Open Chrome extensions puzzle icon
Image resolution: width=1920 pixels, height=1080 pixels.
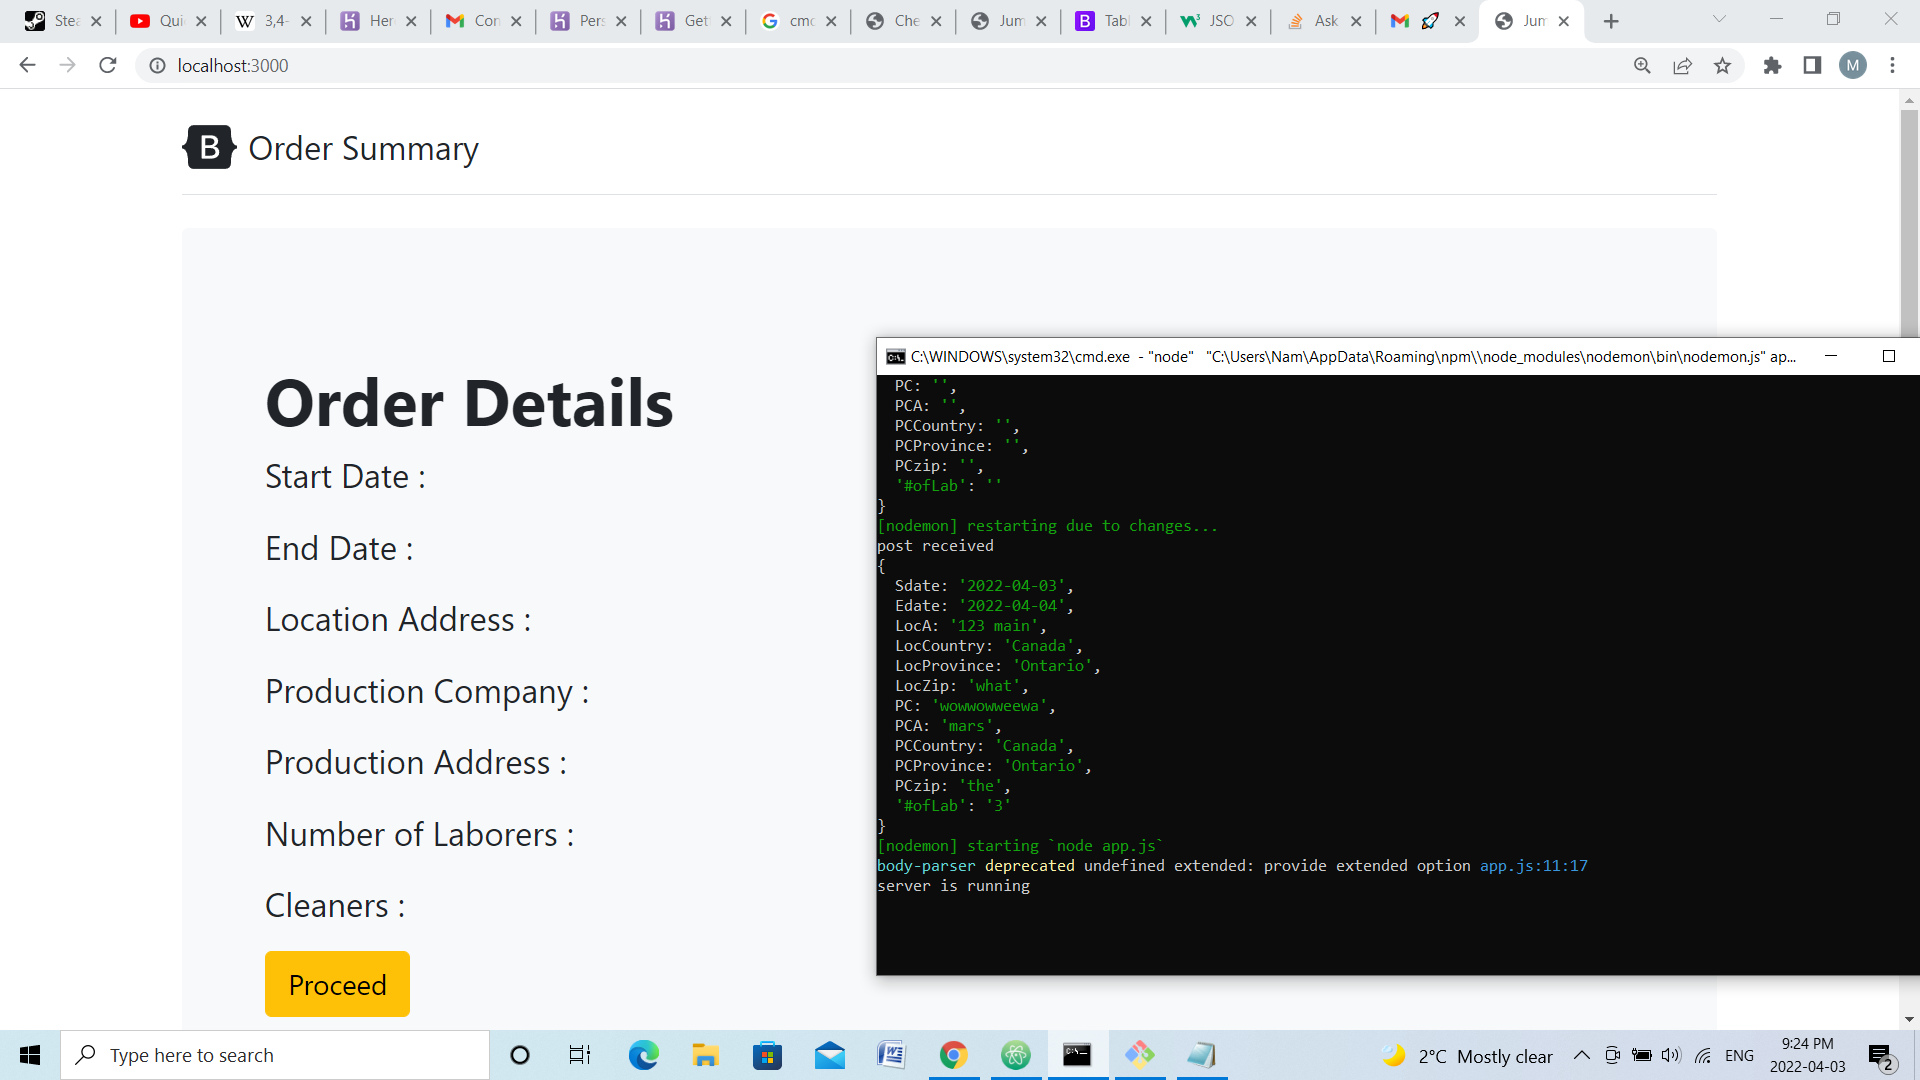point(1772,65)
